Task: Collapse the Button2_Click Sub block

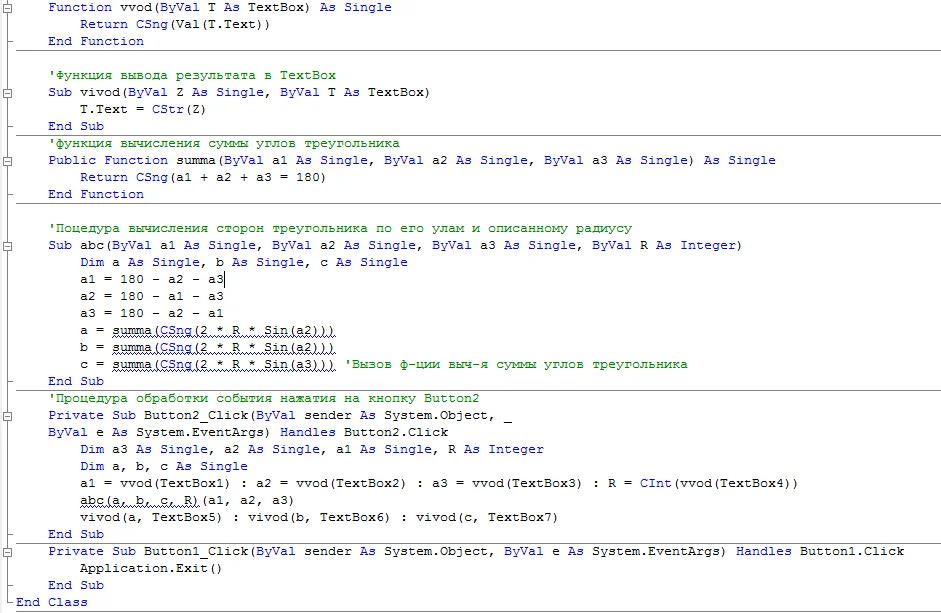Action: pyautogui.click(x=7, y=416)
